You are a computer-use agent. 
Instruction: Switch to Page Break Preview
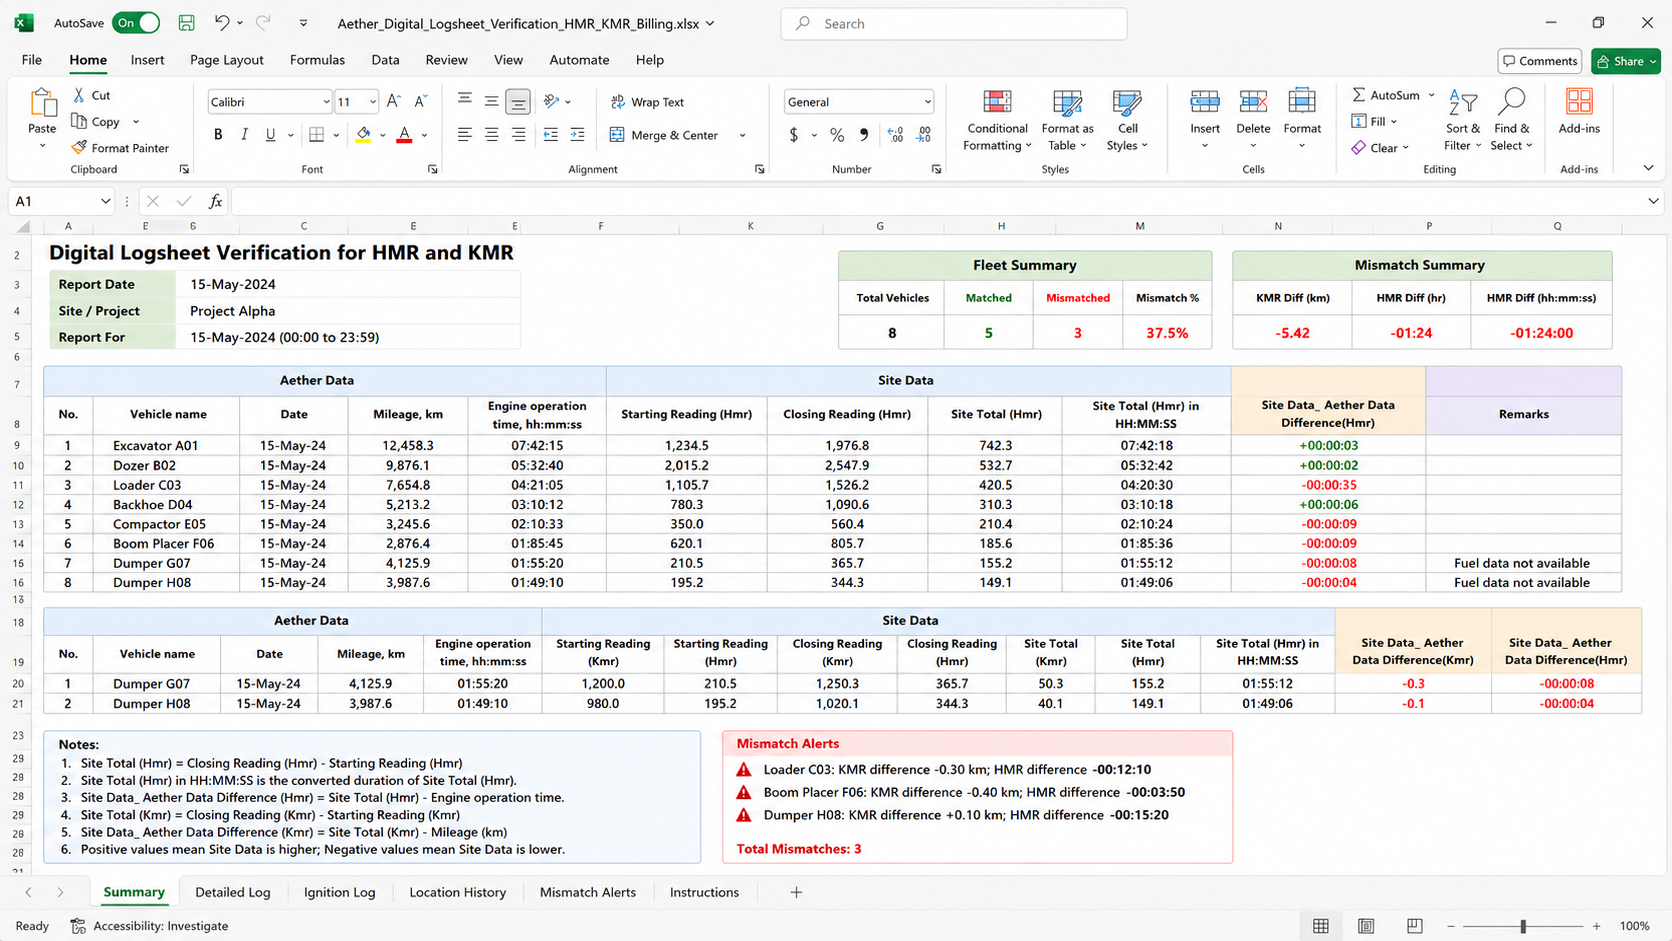tap(1414, 926)
